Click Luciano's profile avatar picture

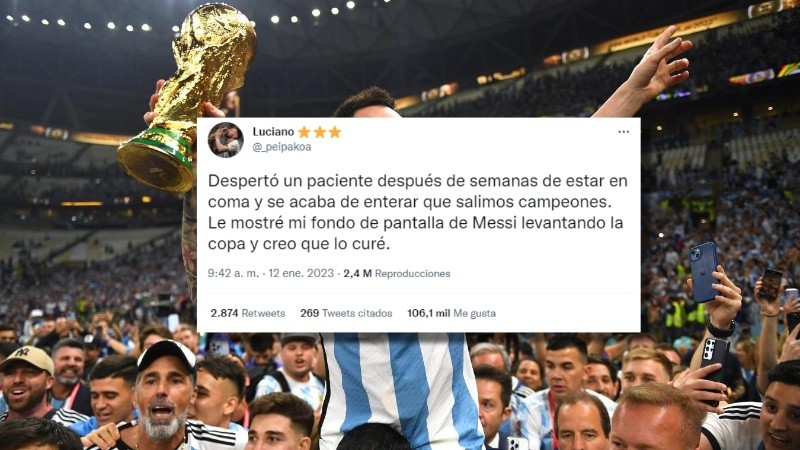226,140
